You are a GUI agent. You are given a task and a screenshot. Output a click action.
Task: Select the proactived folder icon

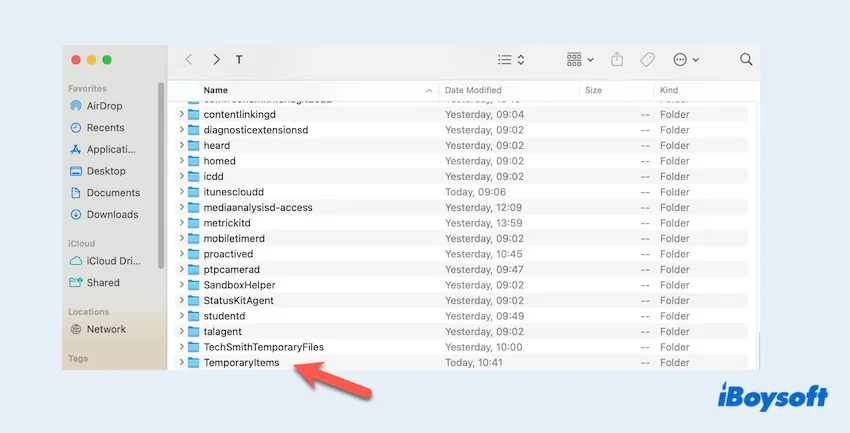click(x=194, y=254)
